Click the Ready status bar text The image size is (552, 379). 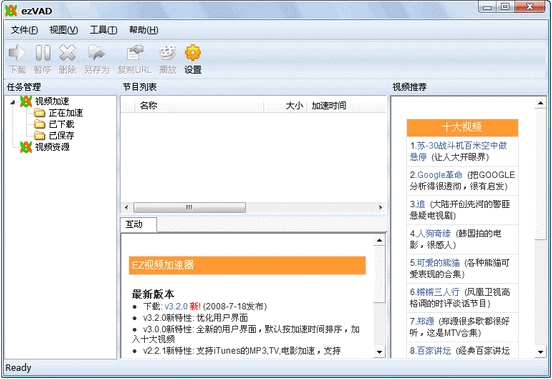tap(18, 368)
